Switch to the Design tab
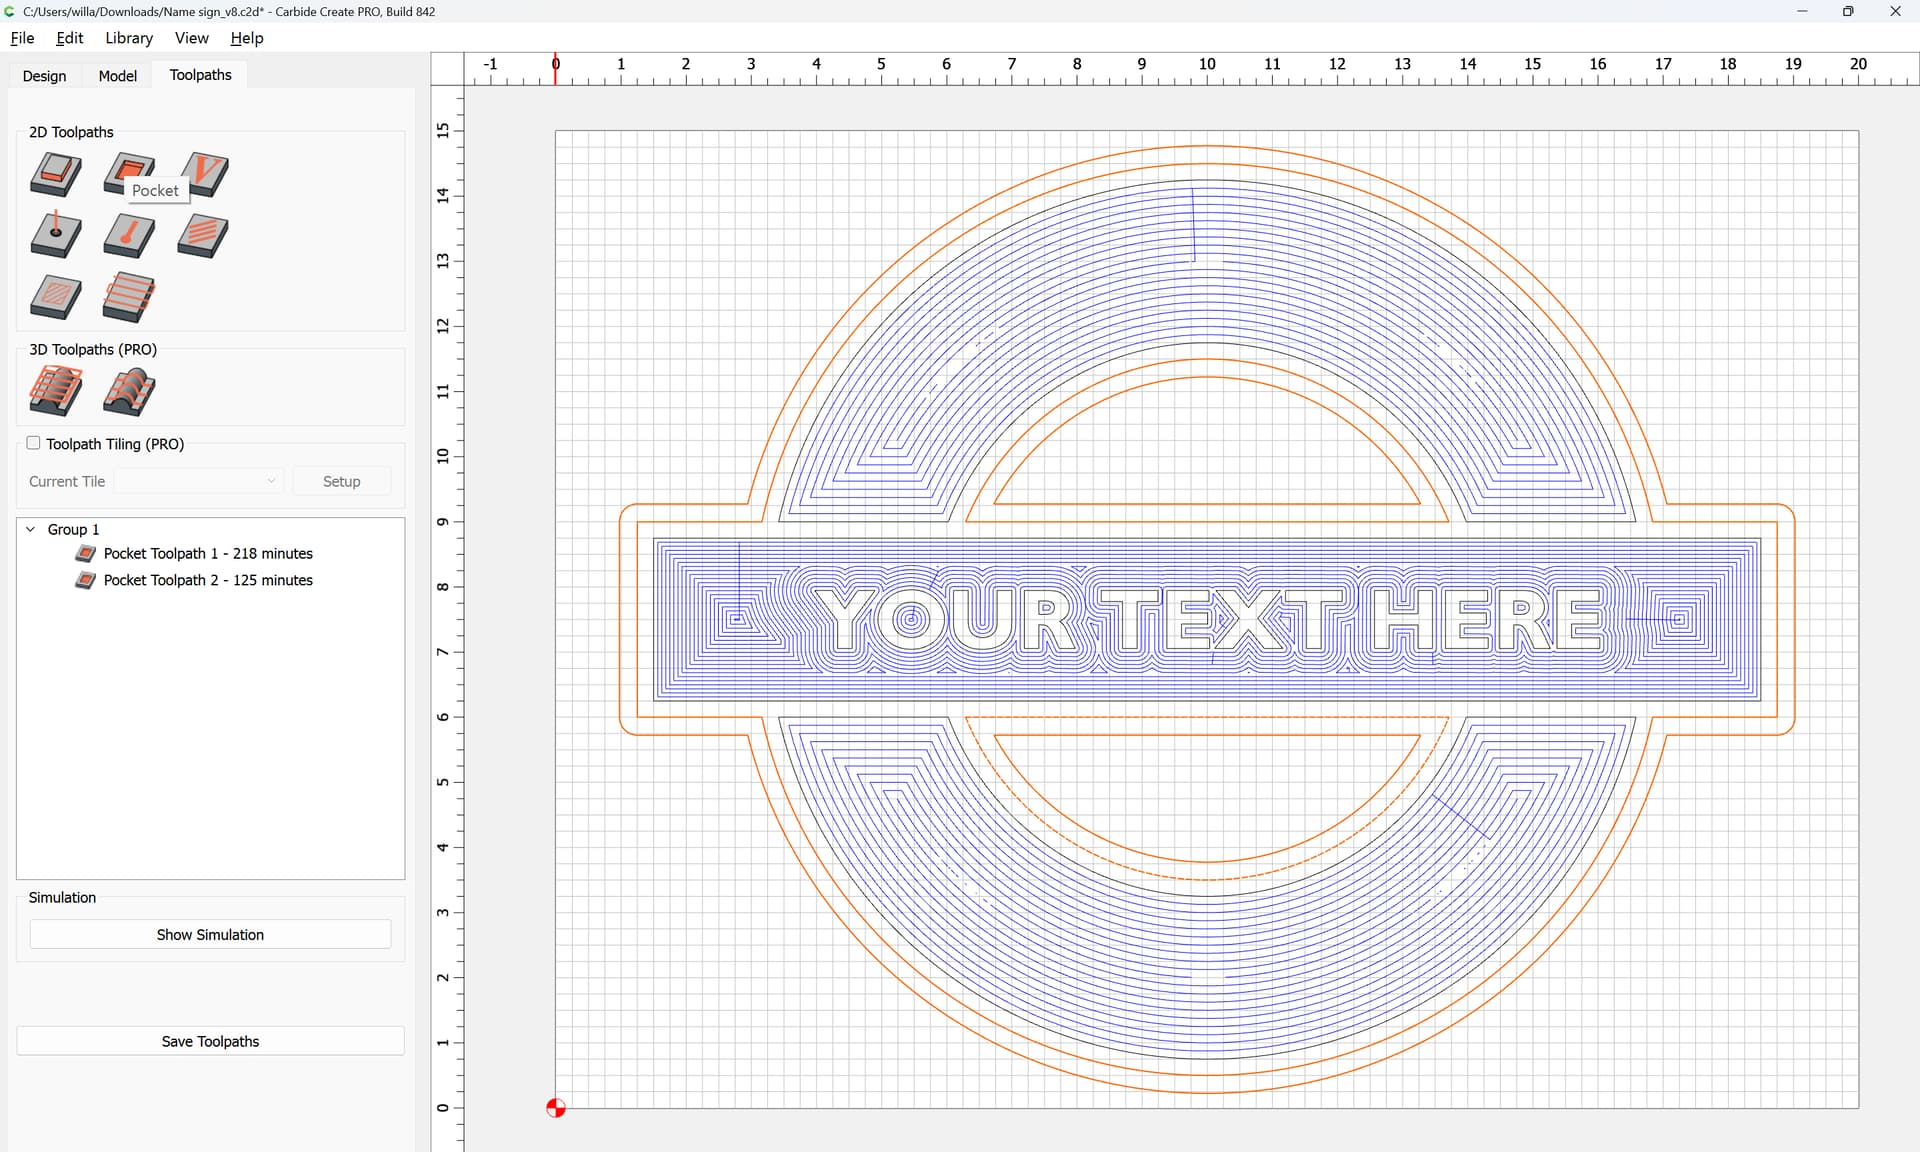Viewport: 1920px width, 1152px height. coord(44,76)
